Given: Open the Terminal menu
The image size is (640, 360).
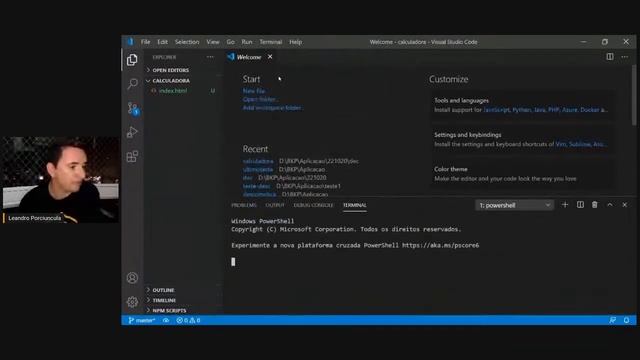Looking at the screenshot, I should point(271,42).
